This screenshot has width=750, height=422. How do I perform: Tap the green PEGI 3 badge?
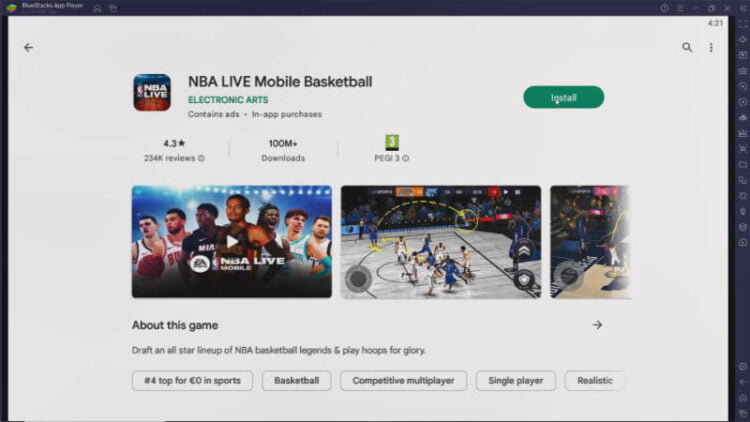[x=392, y=142]
